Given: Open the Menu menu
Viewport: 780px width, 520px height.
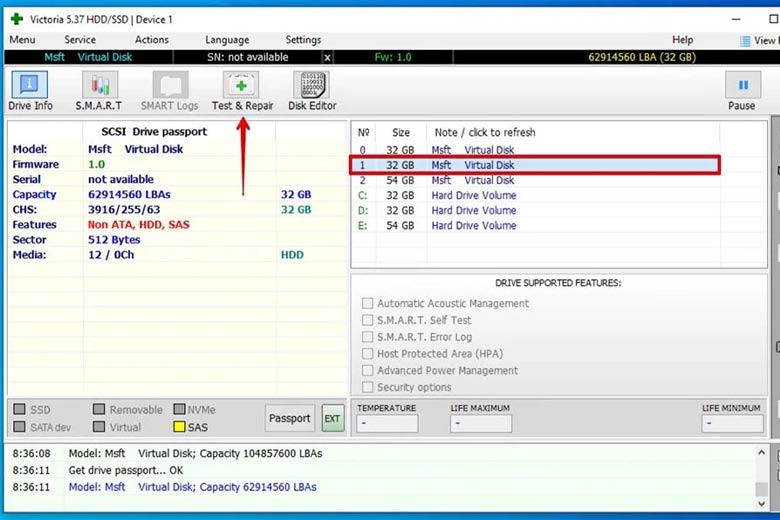Looking at the screenshot, I should (x=22, y=40).
